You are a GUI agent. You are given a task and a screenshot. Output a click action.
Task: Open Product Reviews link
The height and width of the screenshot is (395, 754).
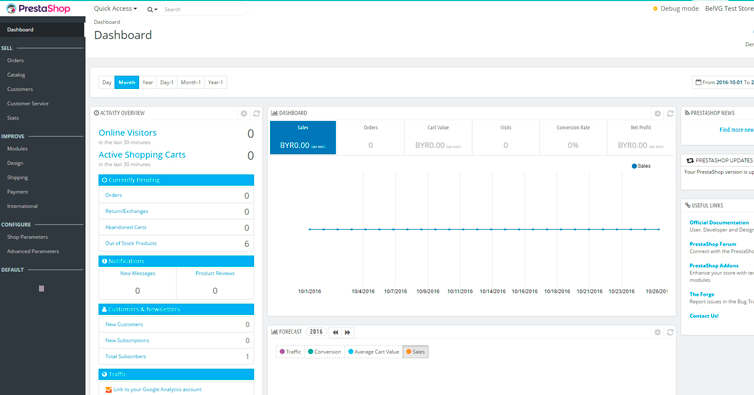[x=215, y=273]
